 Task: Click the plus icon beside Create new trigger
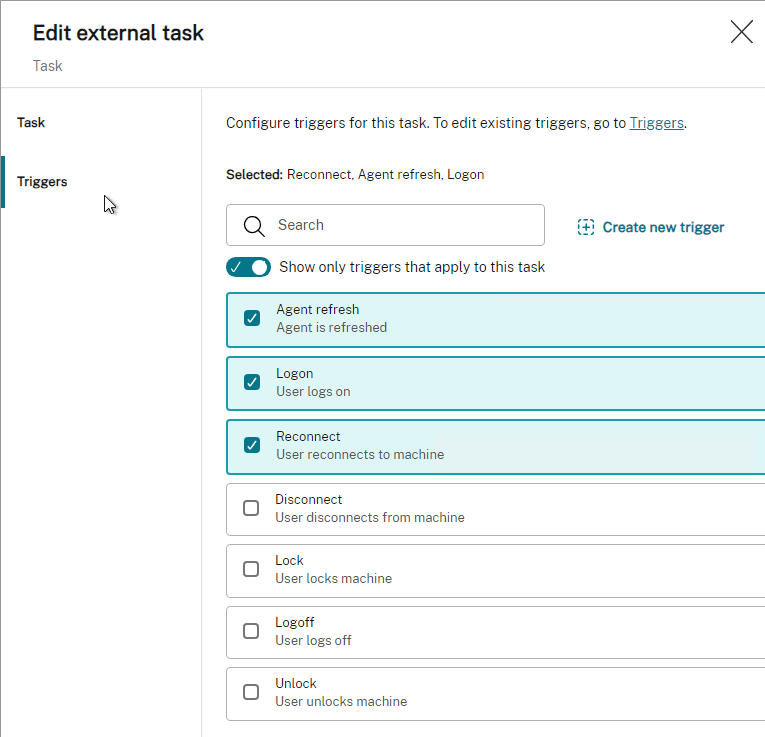click(x=585, y=227)
